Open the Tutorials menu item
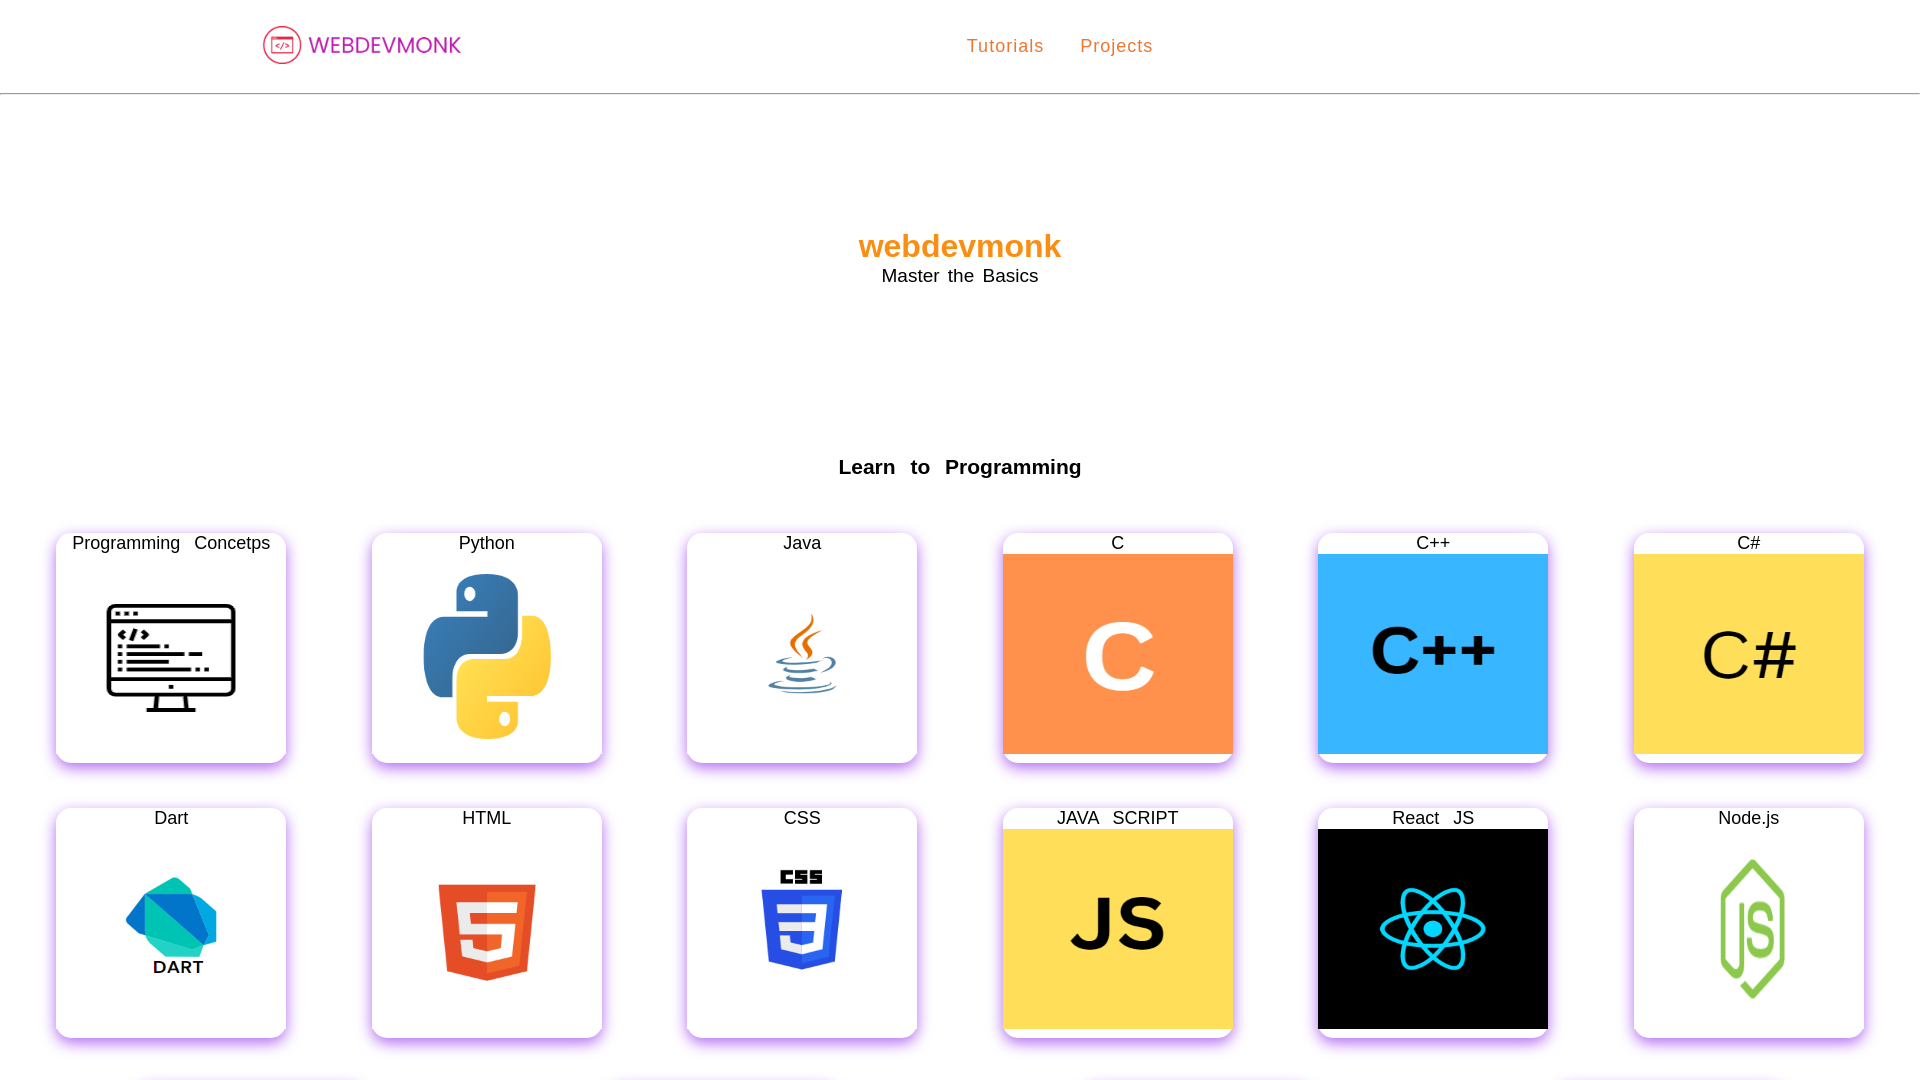The image size is (1920, 1080). point(1005,46)
